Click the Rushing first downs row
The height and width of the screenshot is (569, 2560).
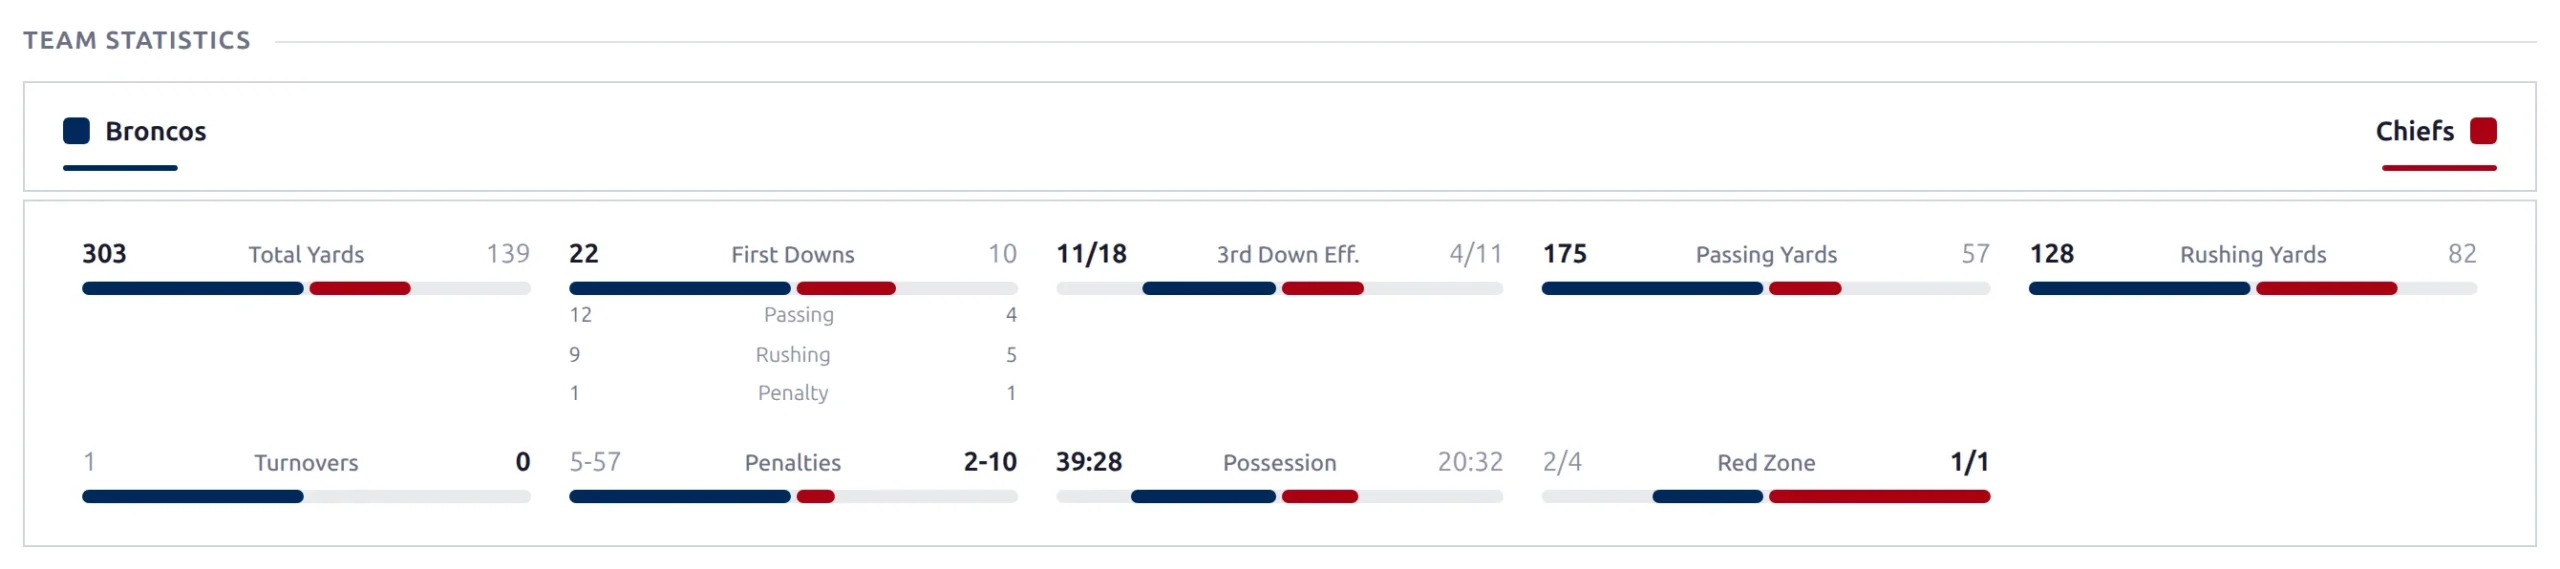click(792, 354)
